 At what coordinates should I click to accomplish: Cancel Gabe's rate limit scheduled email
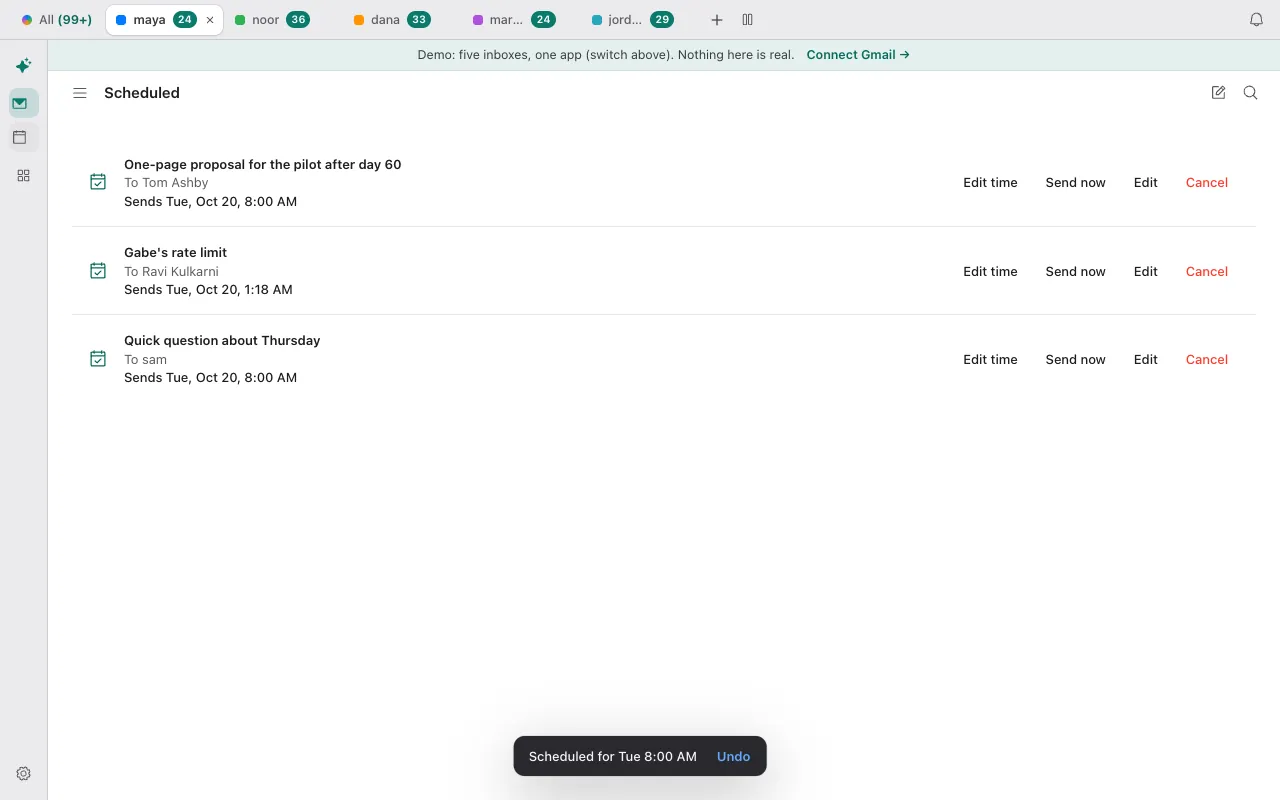[x=1207, y=271]
